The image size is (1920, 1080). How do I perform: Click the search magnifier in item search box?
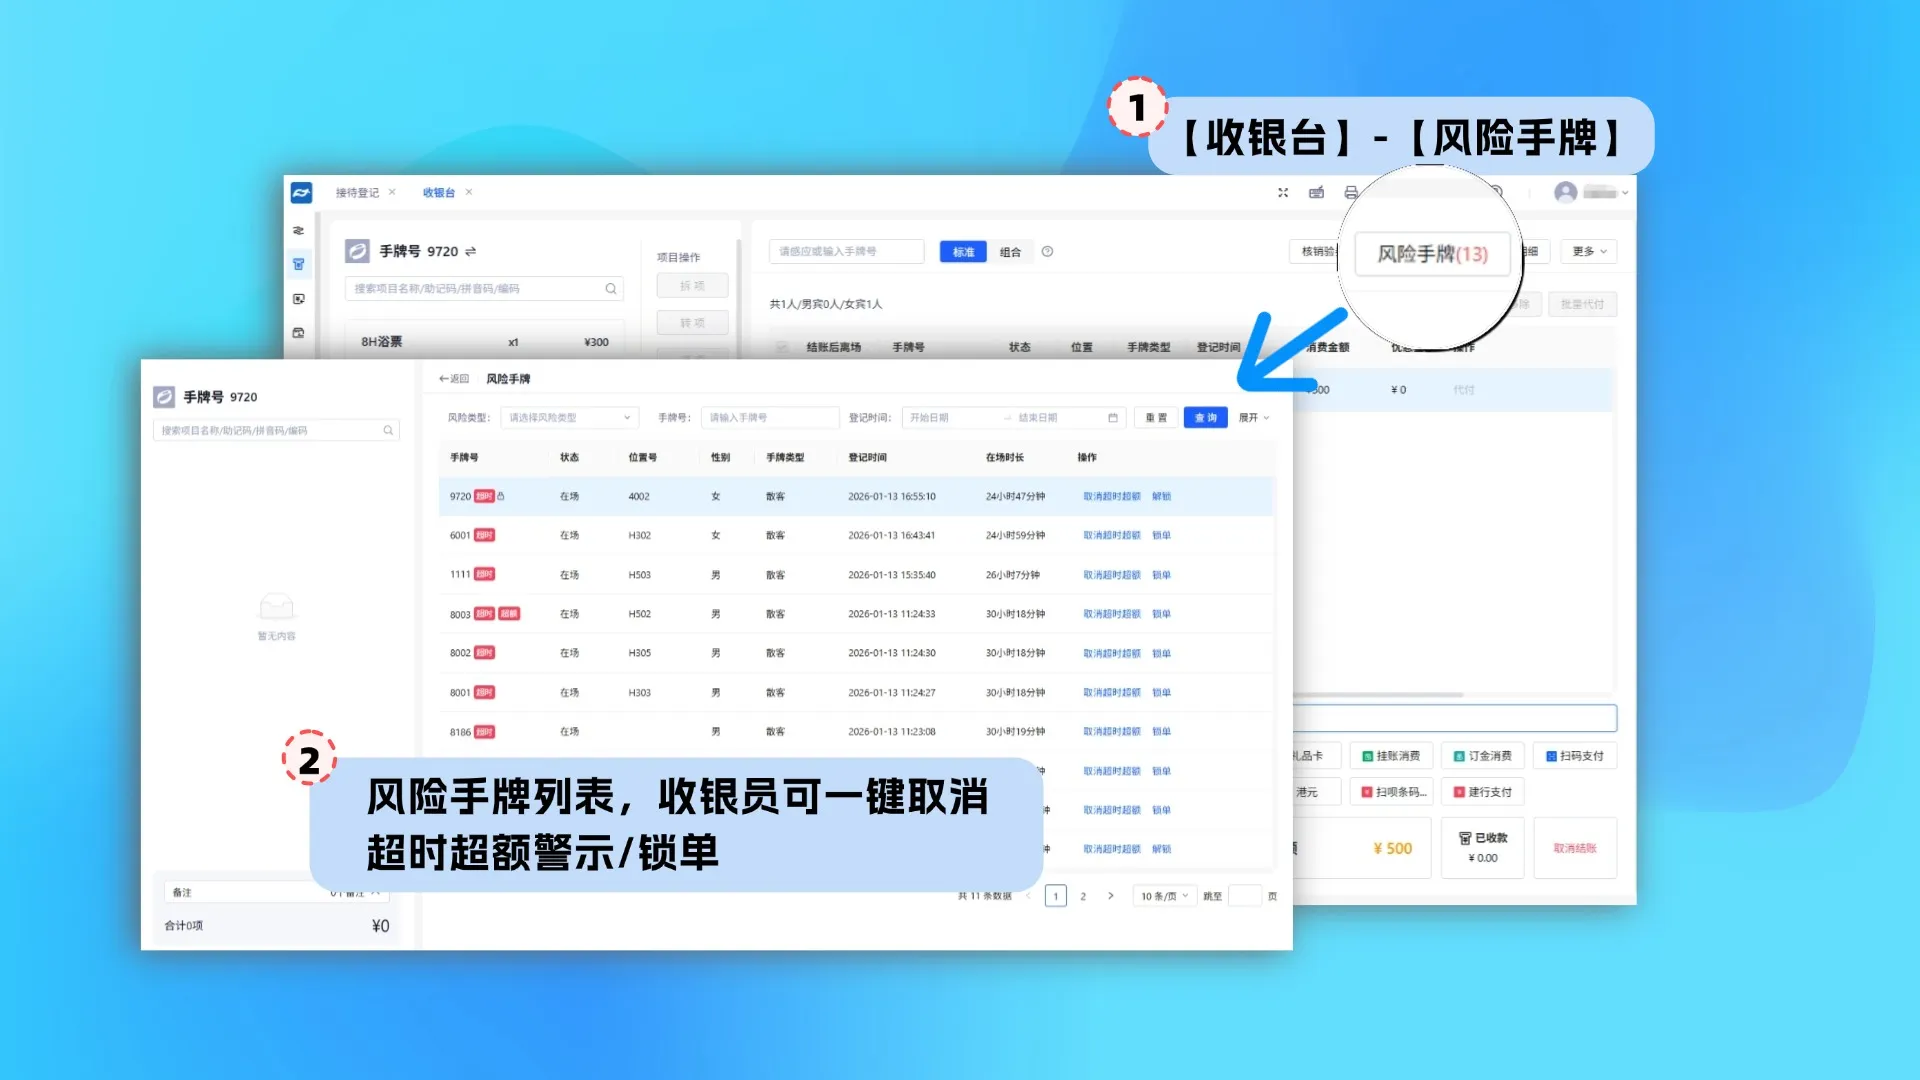(611, 289)
